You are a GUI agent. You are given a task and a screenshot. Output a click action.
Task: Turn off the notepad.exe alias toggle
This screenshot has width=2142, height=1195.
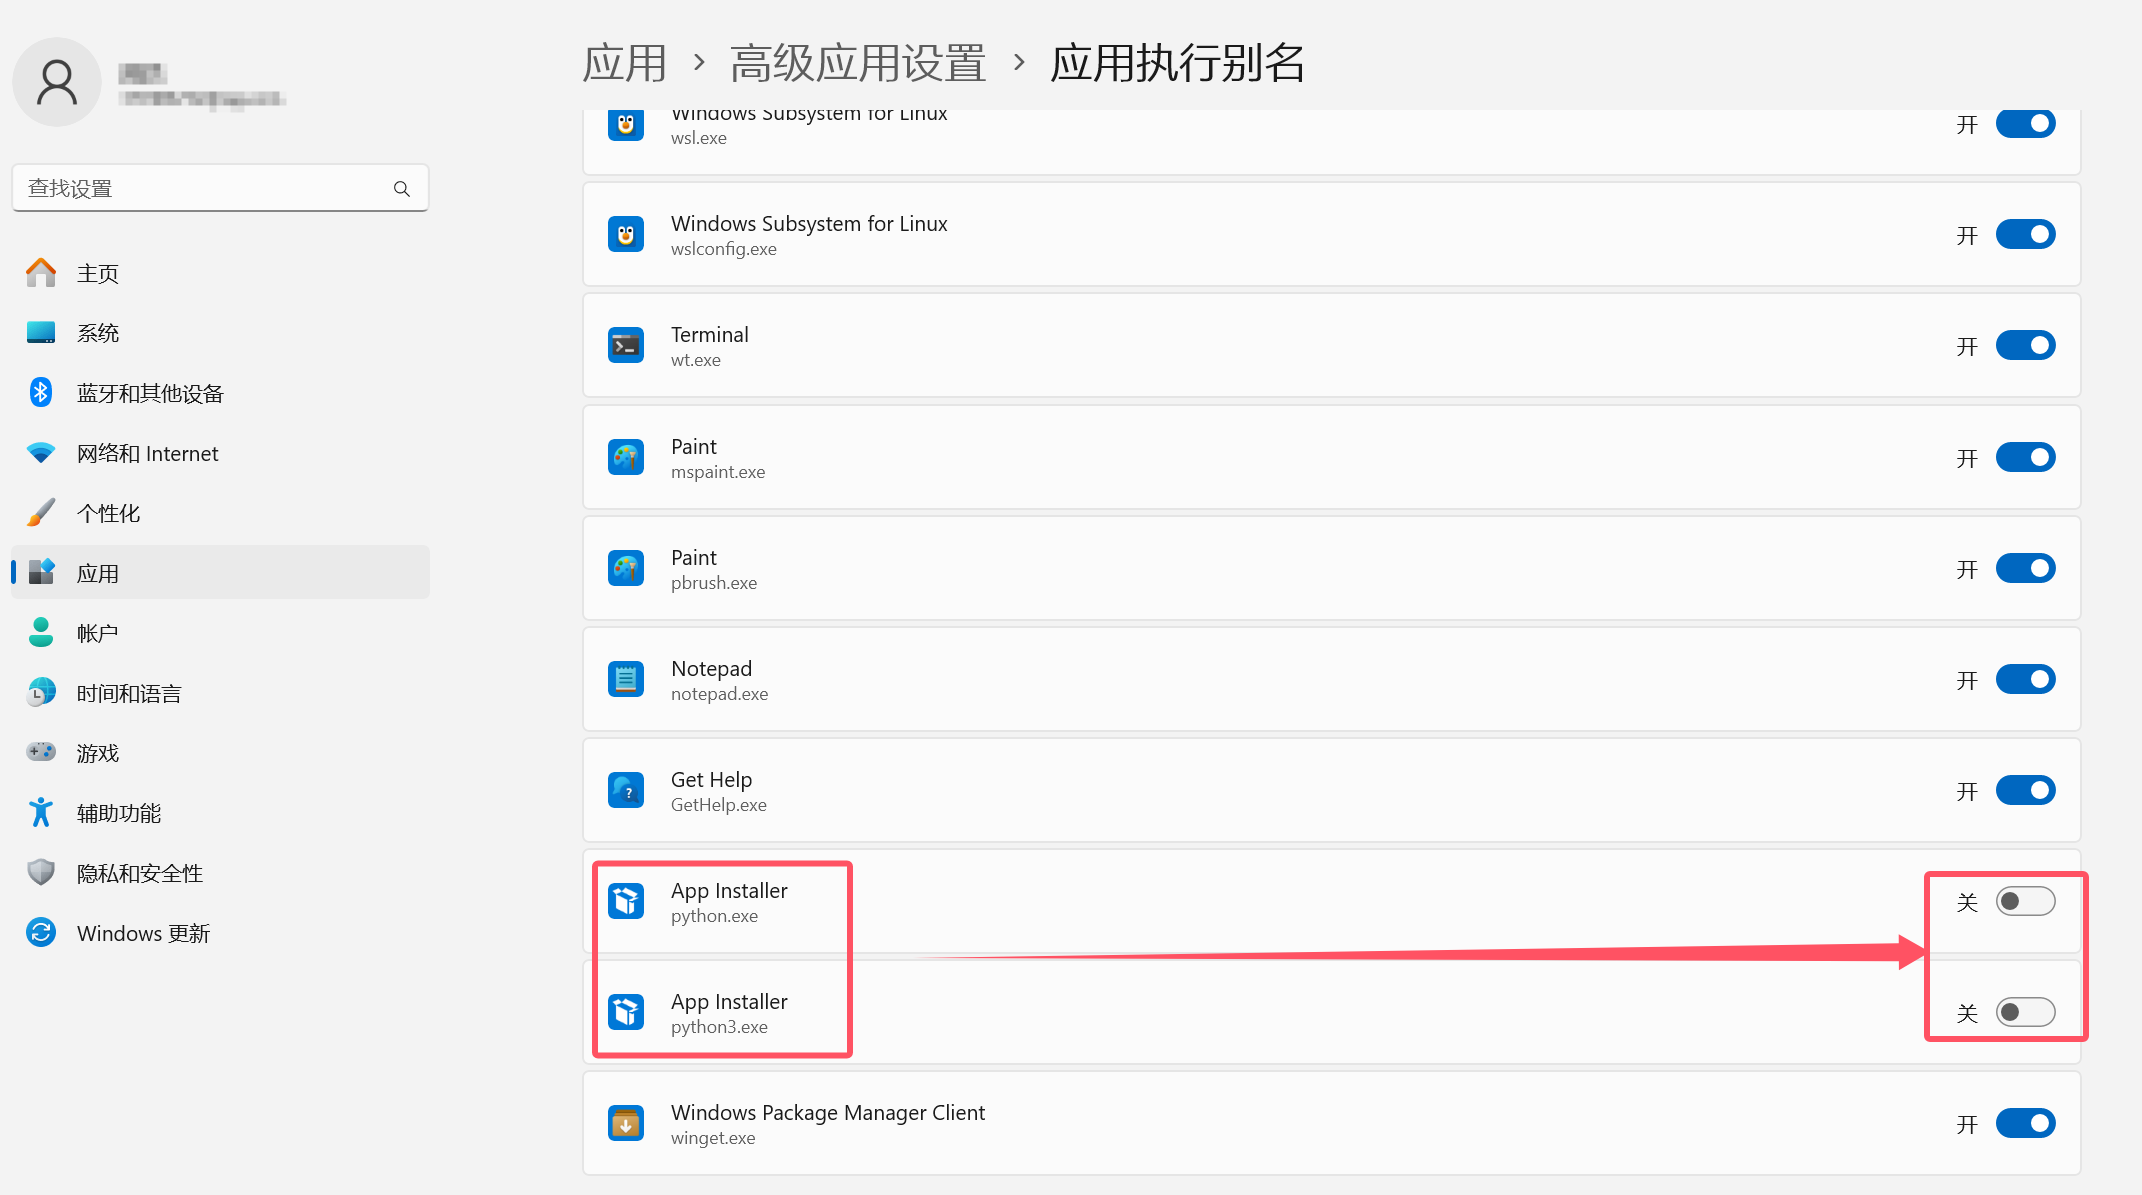[x=2025, y=680]
